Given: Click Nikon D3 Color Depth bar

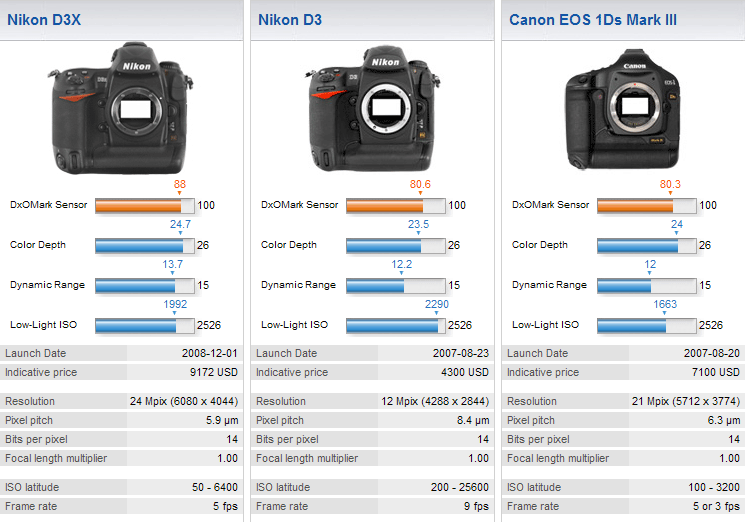Looking at the screenshot, I should (396, 246).
